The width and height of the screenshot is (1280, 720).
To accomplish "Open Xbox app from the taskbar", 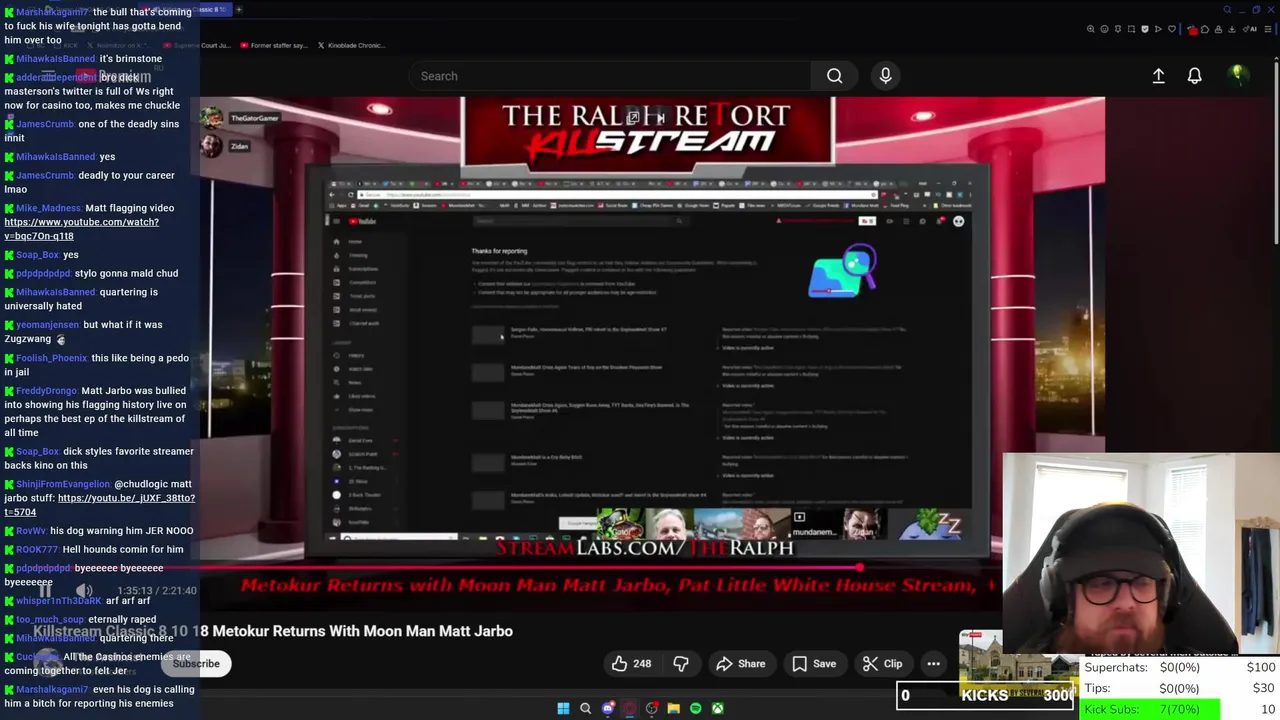I will [x=717, y=708].
